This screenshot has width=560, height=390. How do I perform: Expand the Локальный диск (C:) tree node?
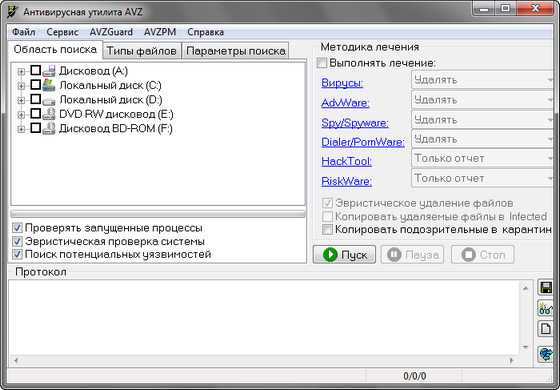pos(21,86)
